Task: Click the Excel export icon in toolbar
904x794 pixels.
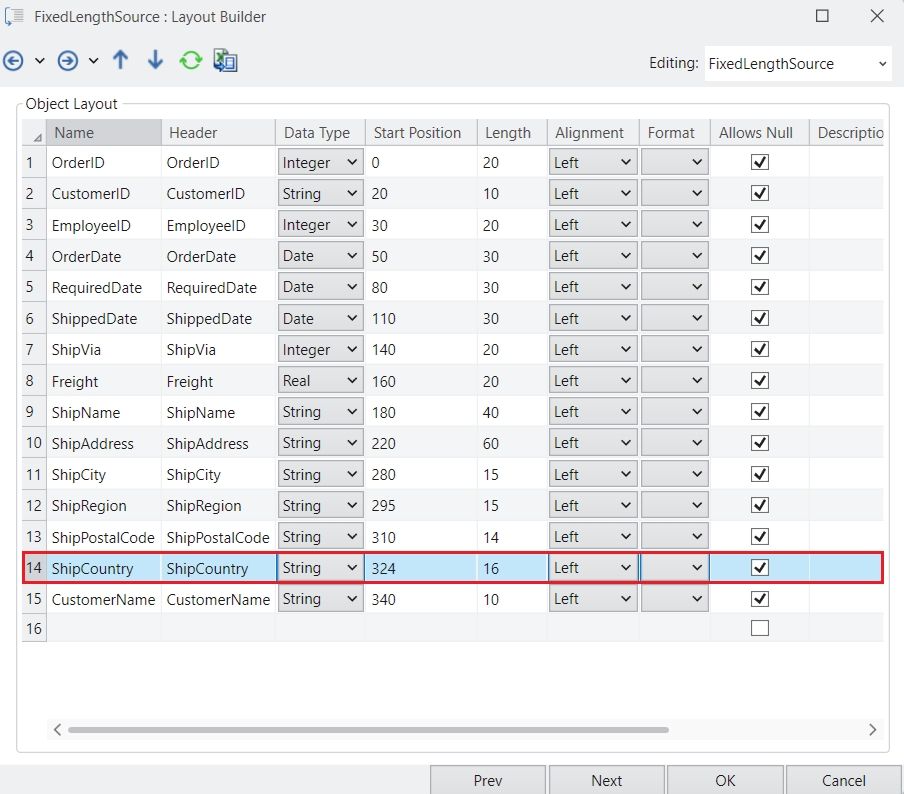Action: [x=225, y=61]
